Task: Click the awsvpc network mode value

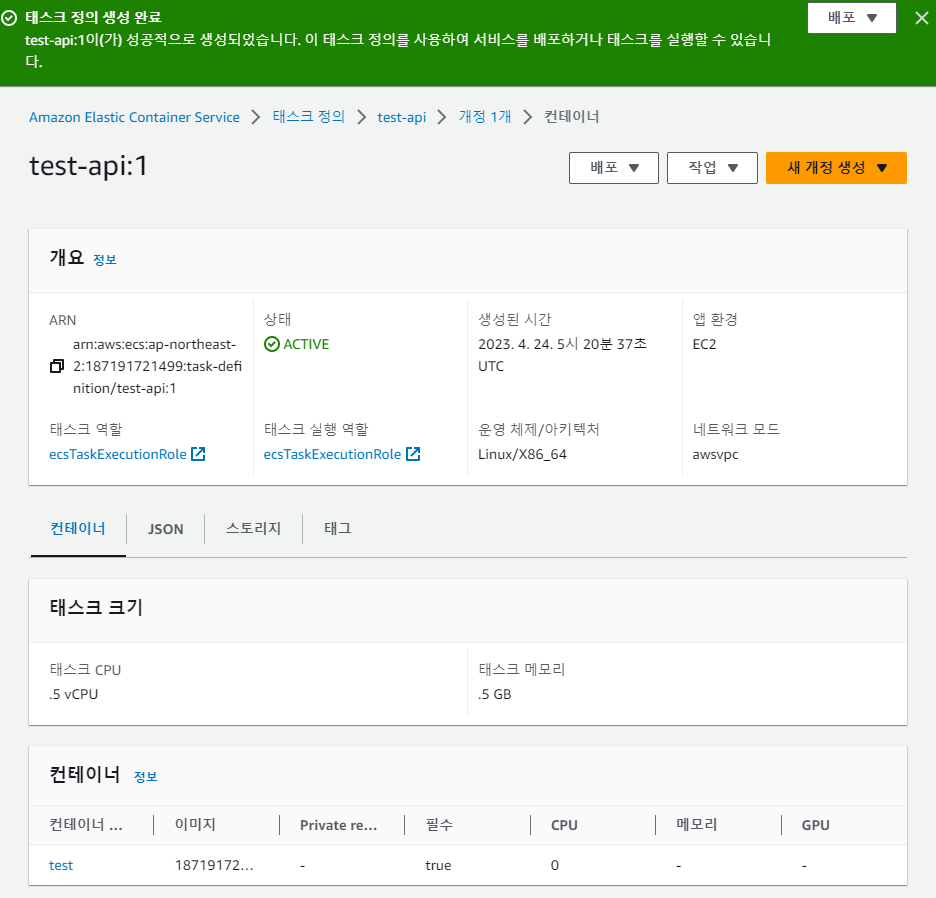Action: click(715, 454)
